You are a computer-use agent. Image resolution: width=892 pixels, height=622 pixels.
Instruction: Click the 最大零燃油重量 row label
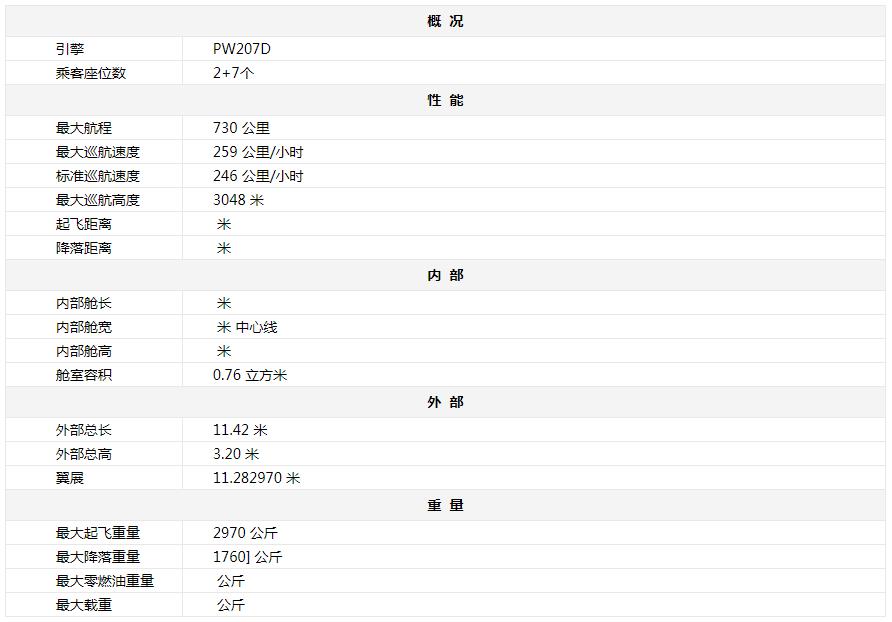pos(105,581)
